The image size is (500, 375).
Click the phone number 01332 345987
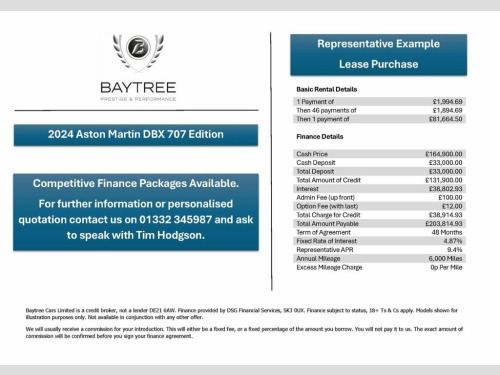click(175, 220)
